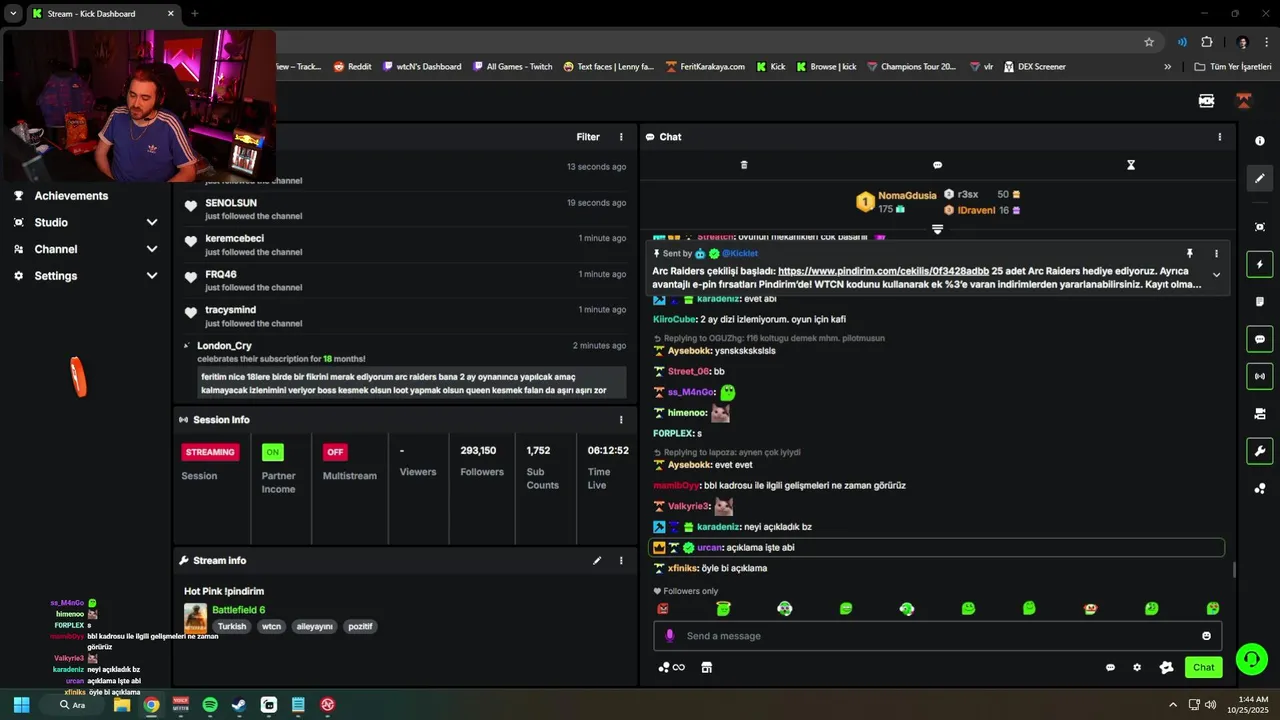
Task: Open Steam from the taskbar
Action: click(x=239, y=705)
